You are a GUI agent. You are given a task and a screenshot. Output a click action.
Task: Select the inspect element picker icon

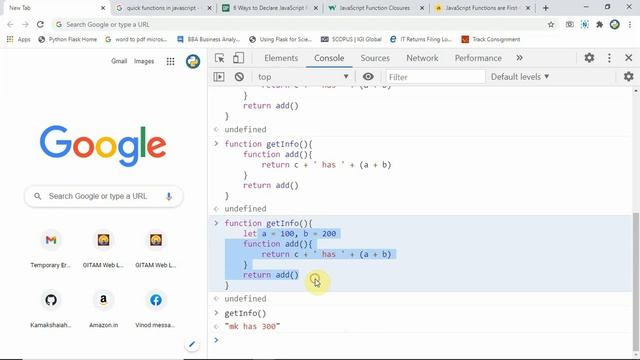pos(220,58)
